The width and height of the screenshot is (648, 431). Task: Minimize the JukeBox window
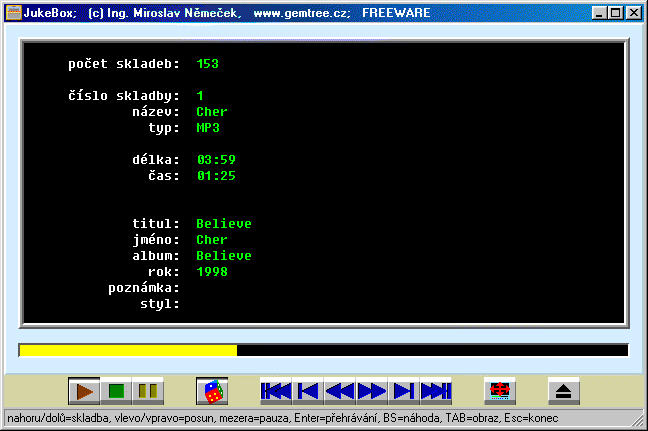599,13
